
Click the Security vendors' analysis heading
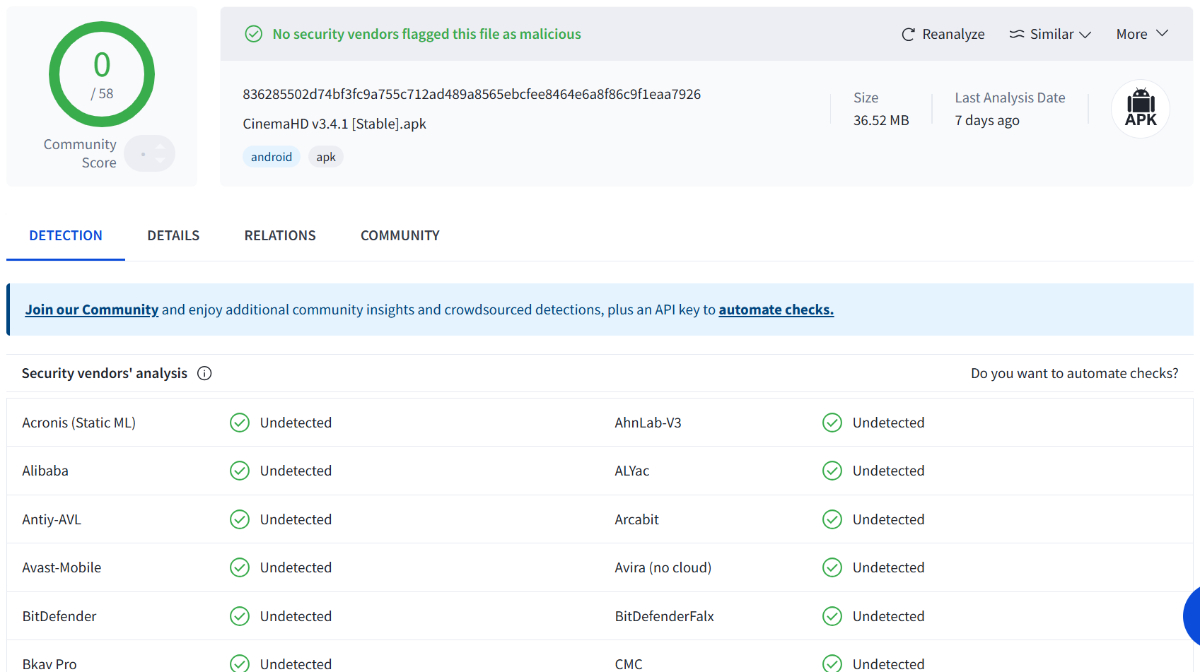(105, 373)
